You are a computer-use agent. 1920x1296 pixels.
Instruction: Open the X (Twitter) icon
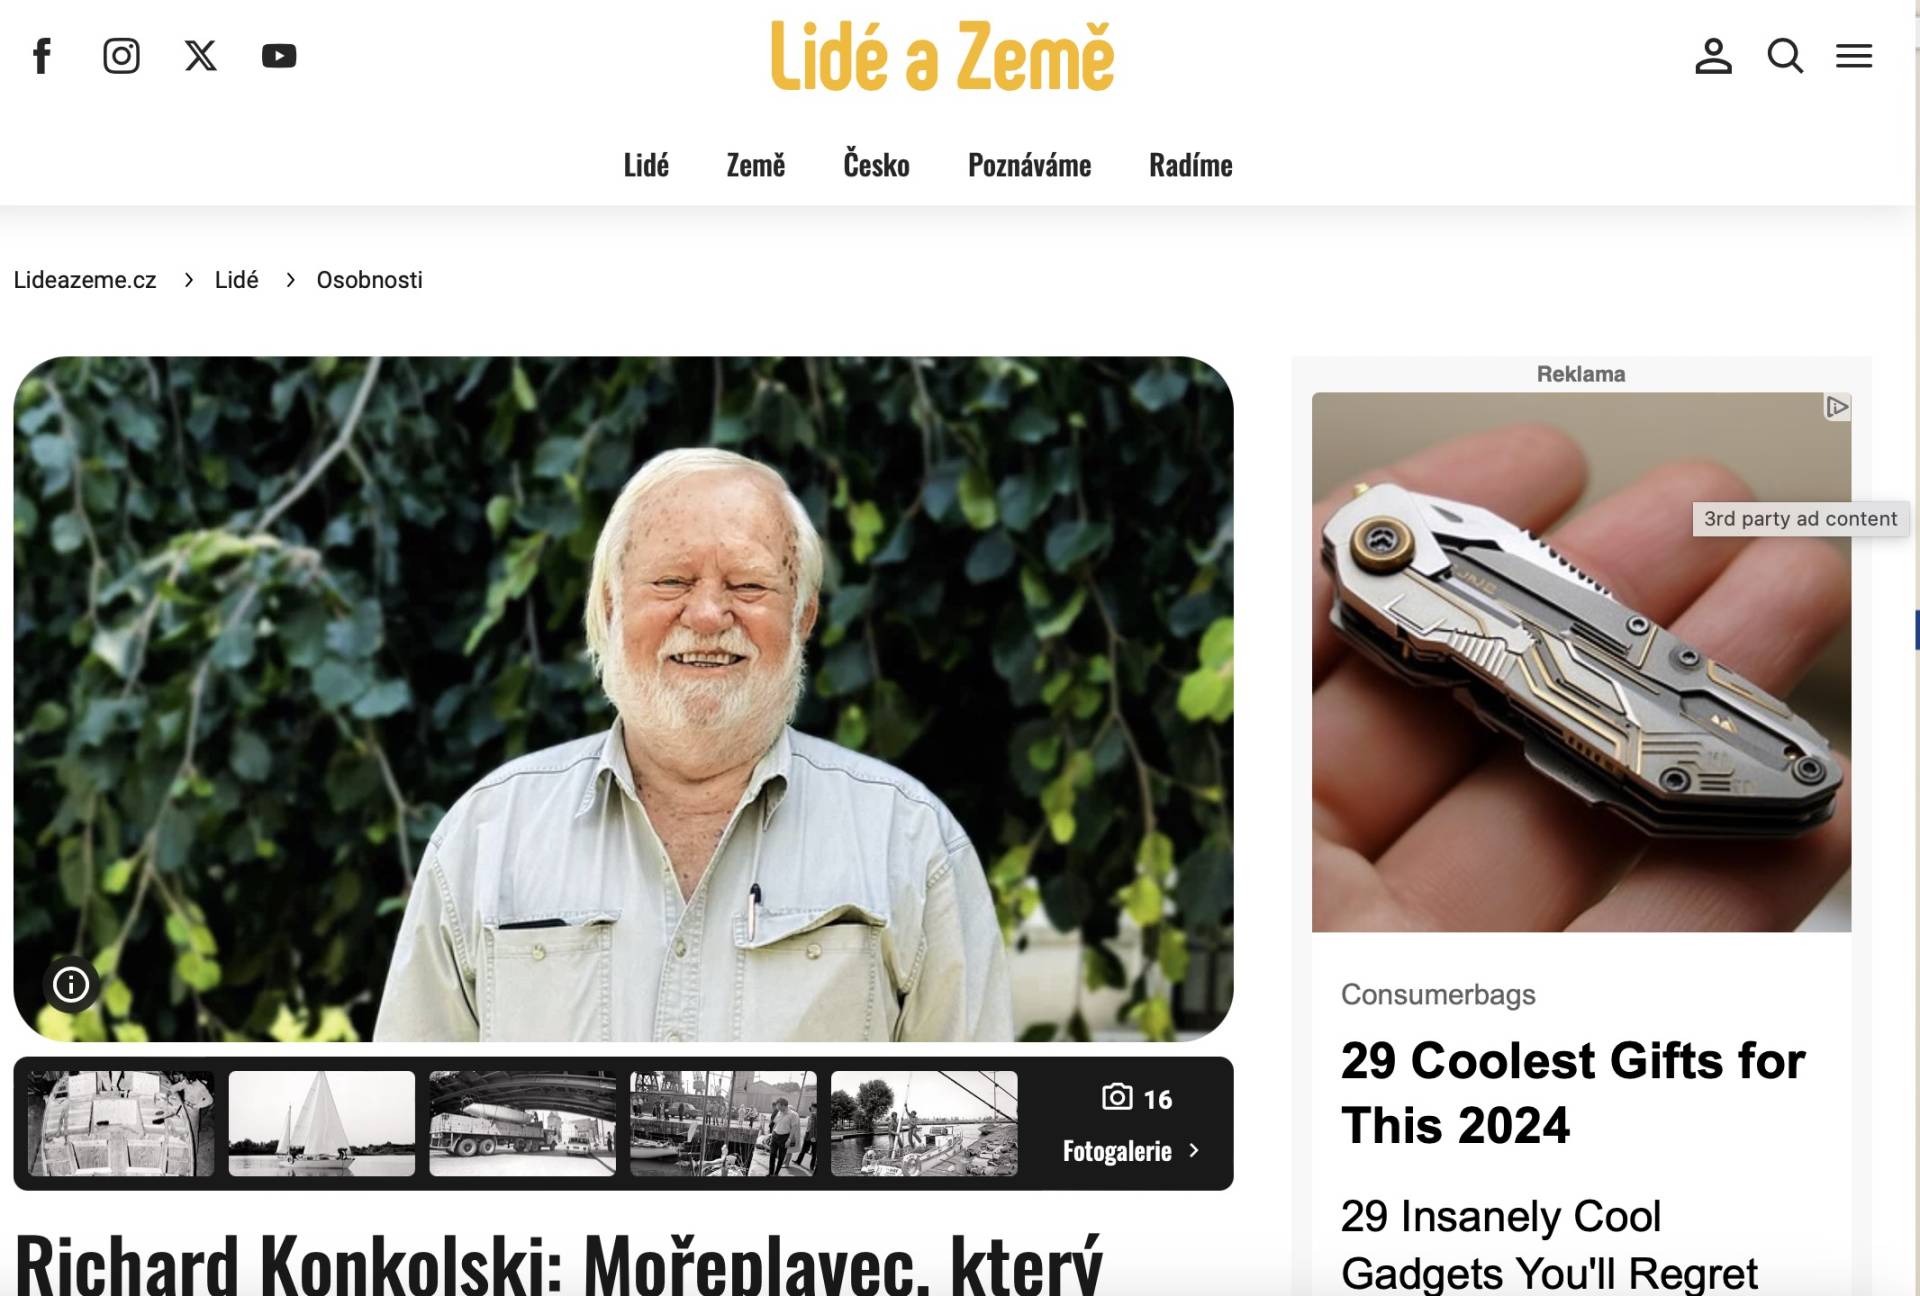pos(200,56)
